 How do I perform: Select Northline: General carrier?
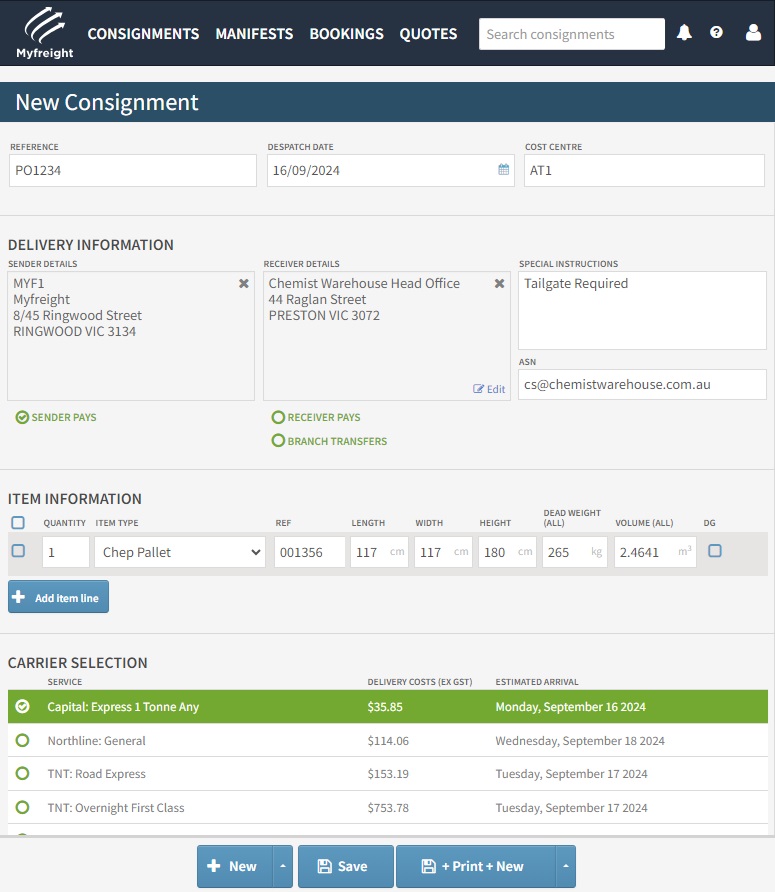pos(388,740)
